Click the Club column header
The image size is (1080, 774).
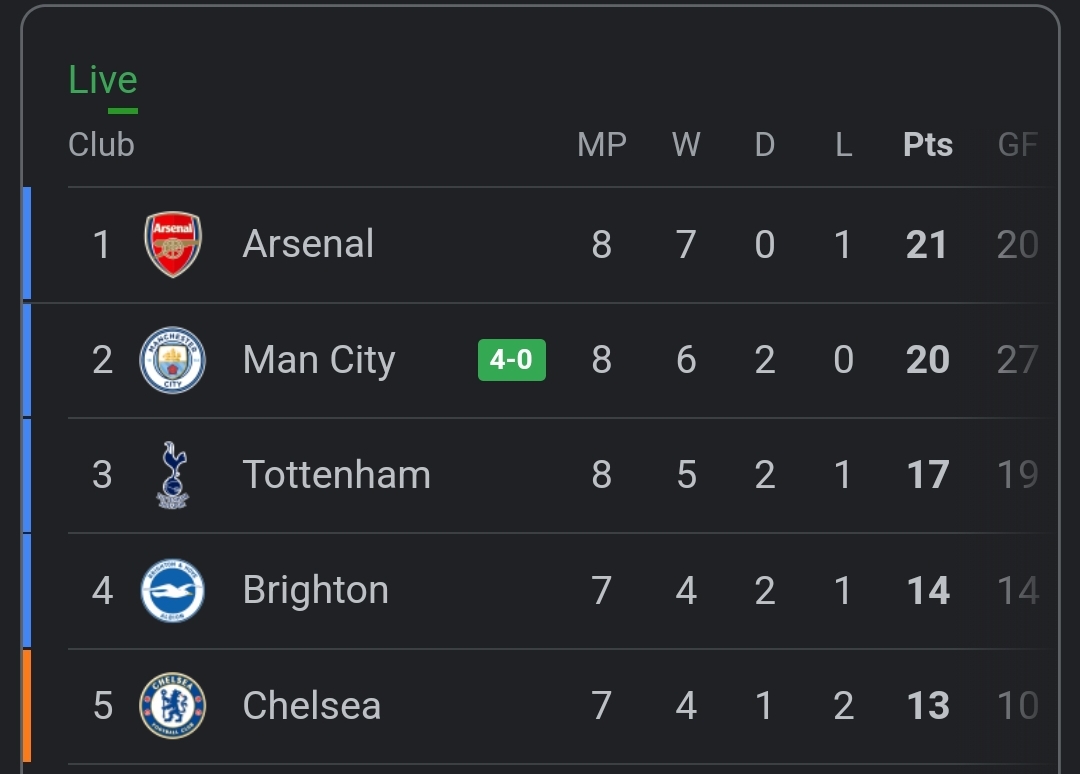point(101,145)
